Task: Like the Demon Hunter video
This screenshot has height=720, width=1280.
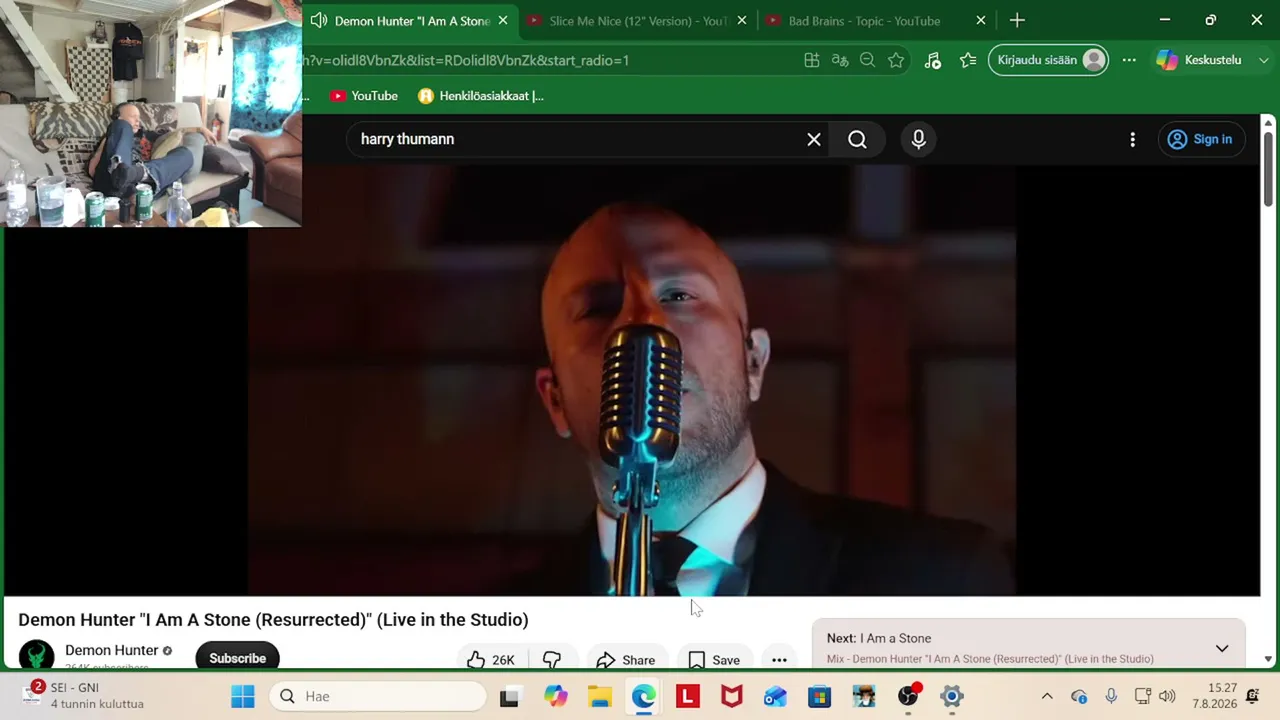Action: pyautogui.click(x=490, y=659)
